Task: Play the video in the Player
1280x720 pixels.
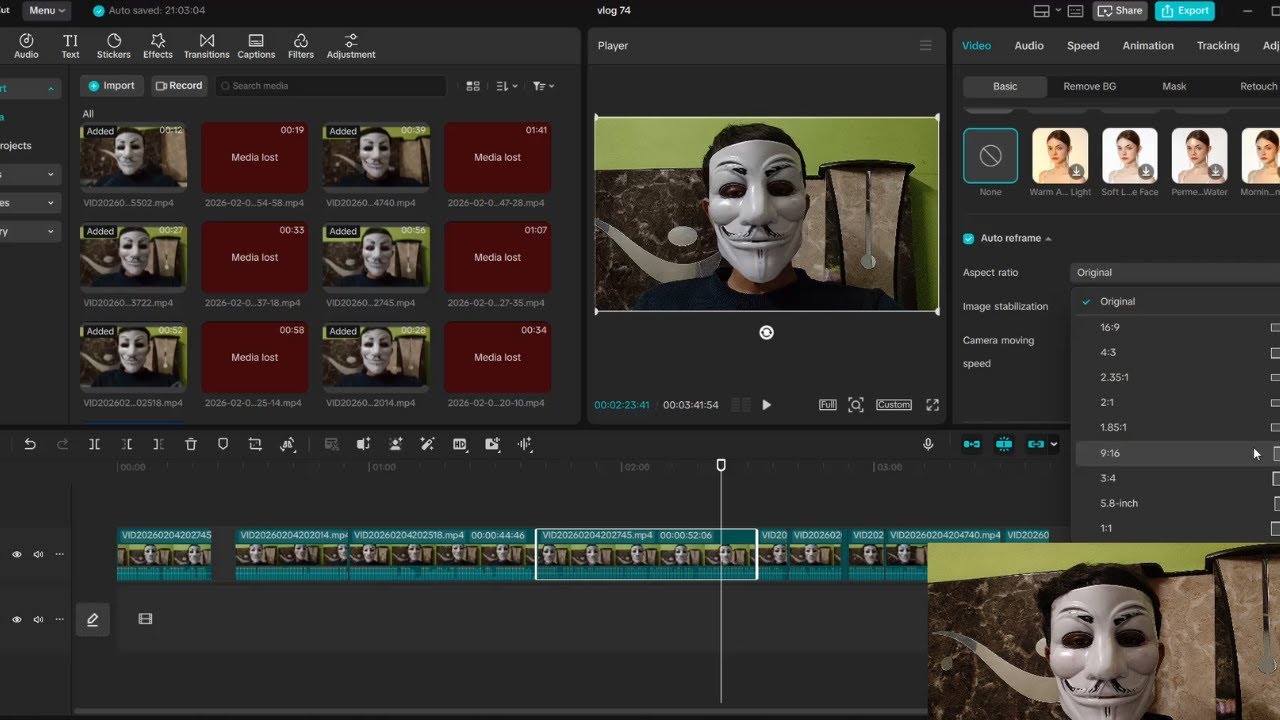Action: (x=767, y=405)
